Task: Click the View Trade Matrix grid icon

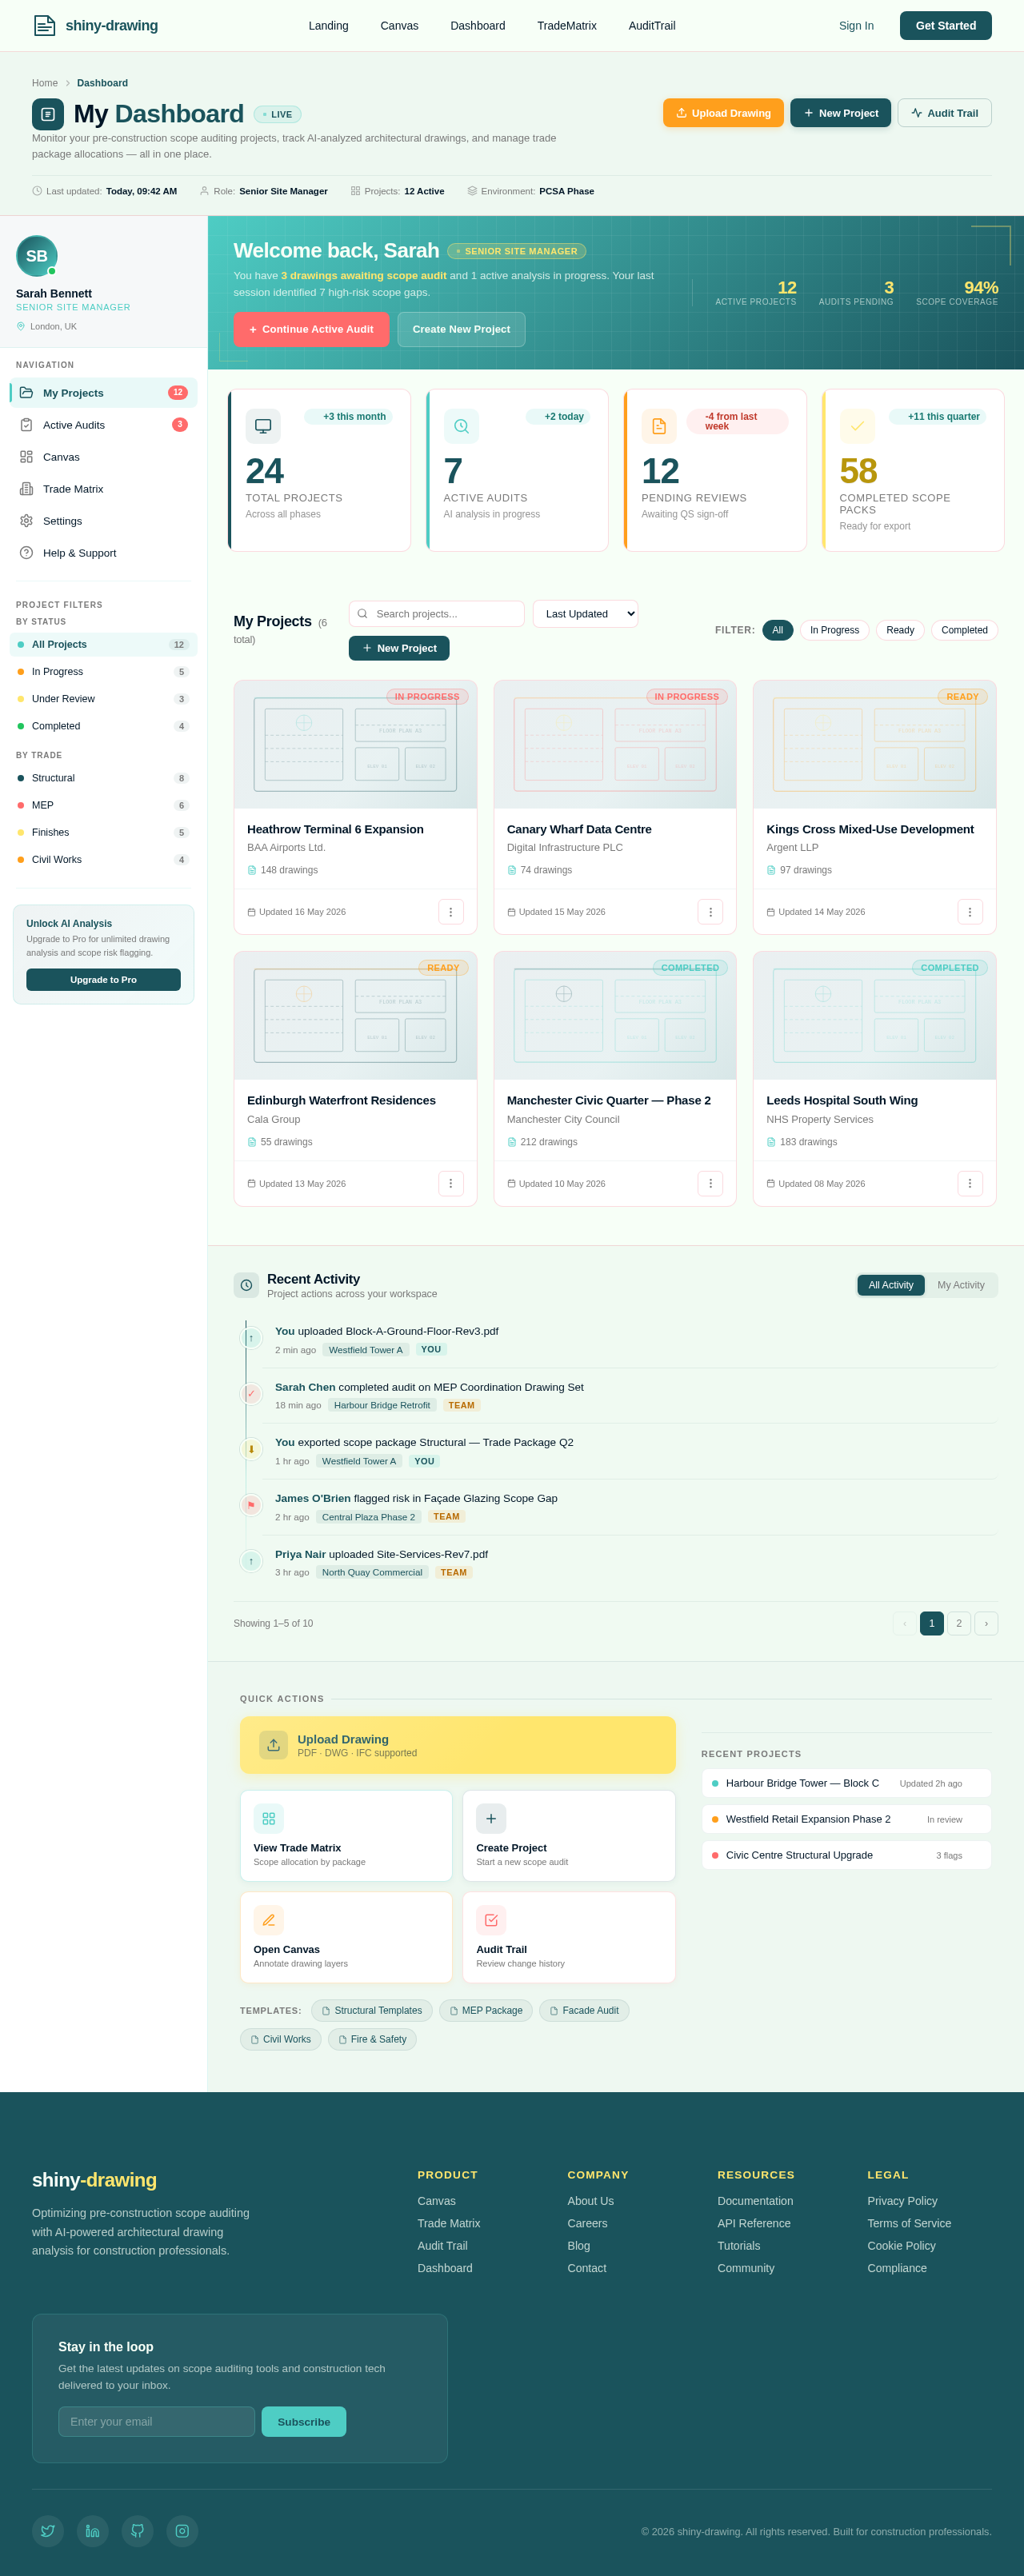Action: (269, 1819)
